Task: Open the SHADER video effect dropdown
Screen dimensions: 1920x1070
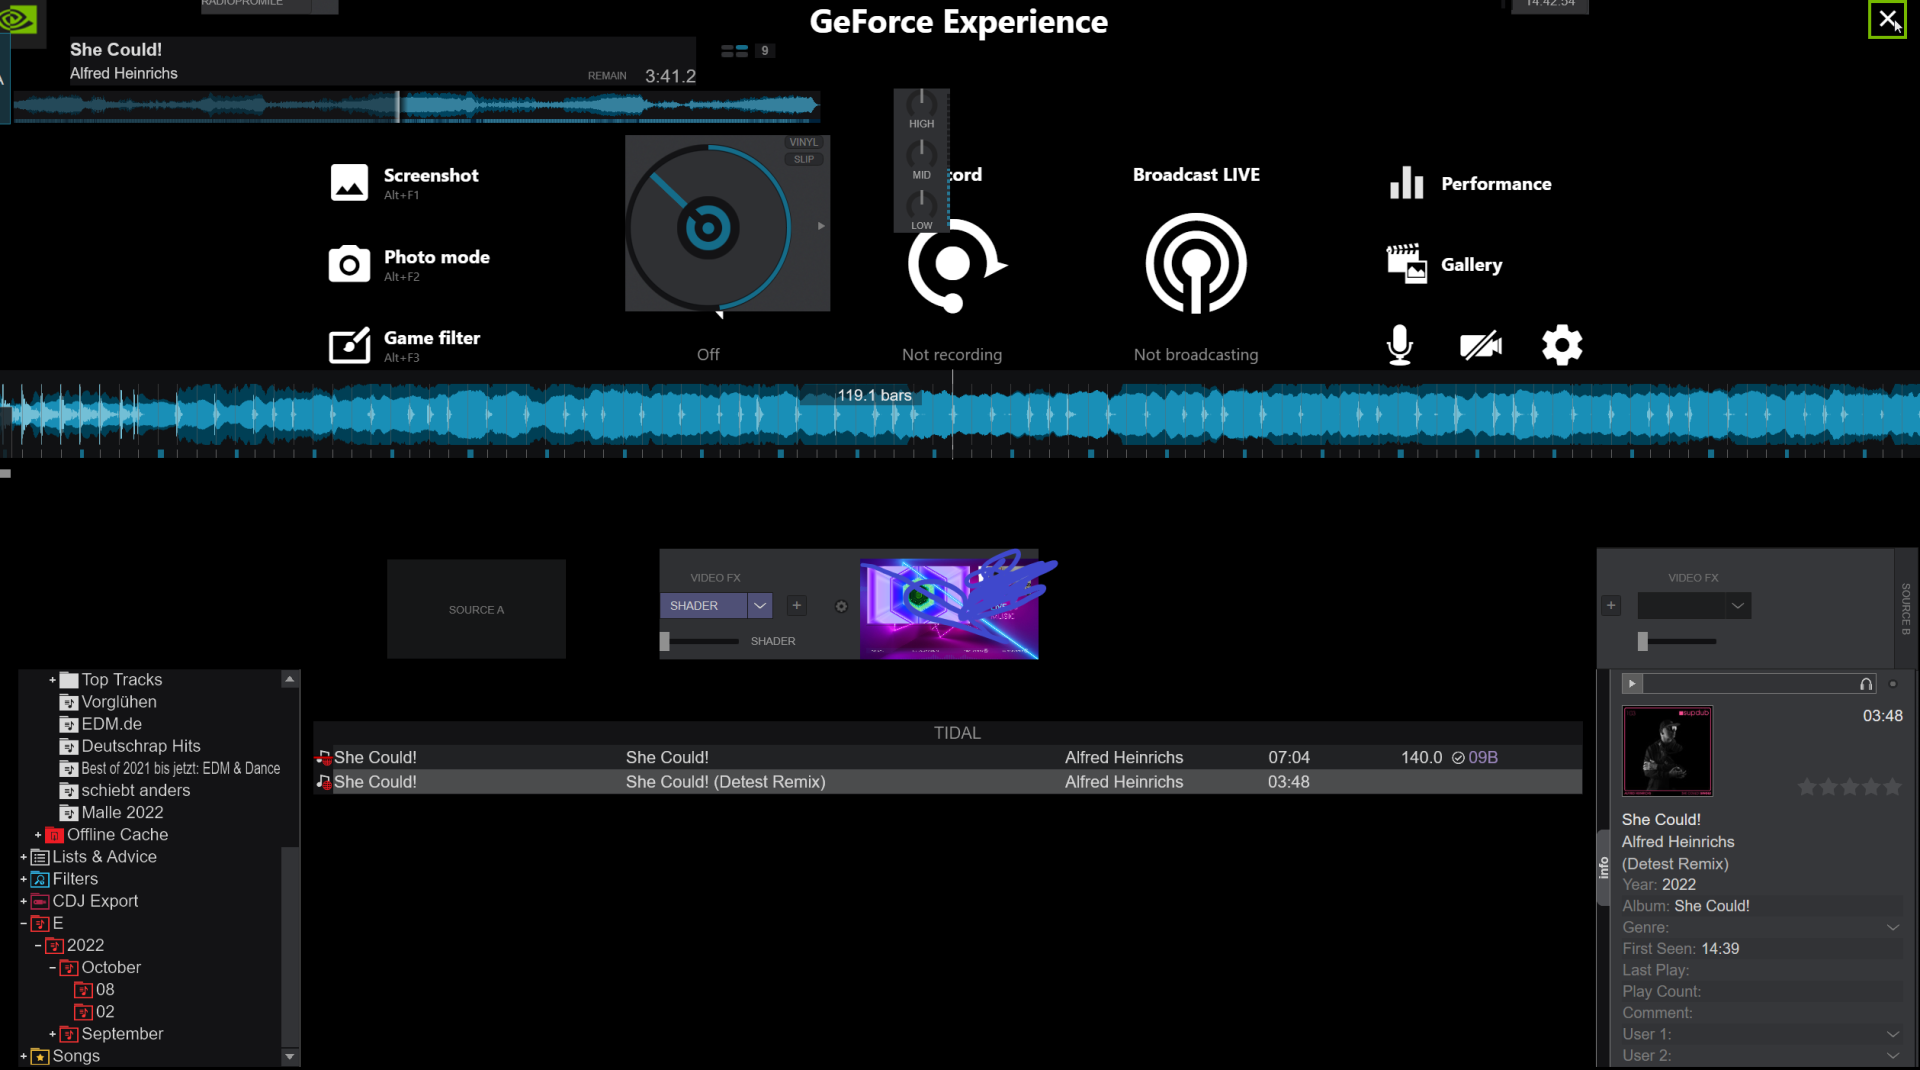Action: [760, 605]
